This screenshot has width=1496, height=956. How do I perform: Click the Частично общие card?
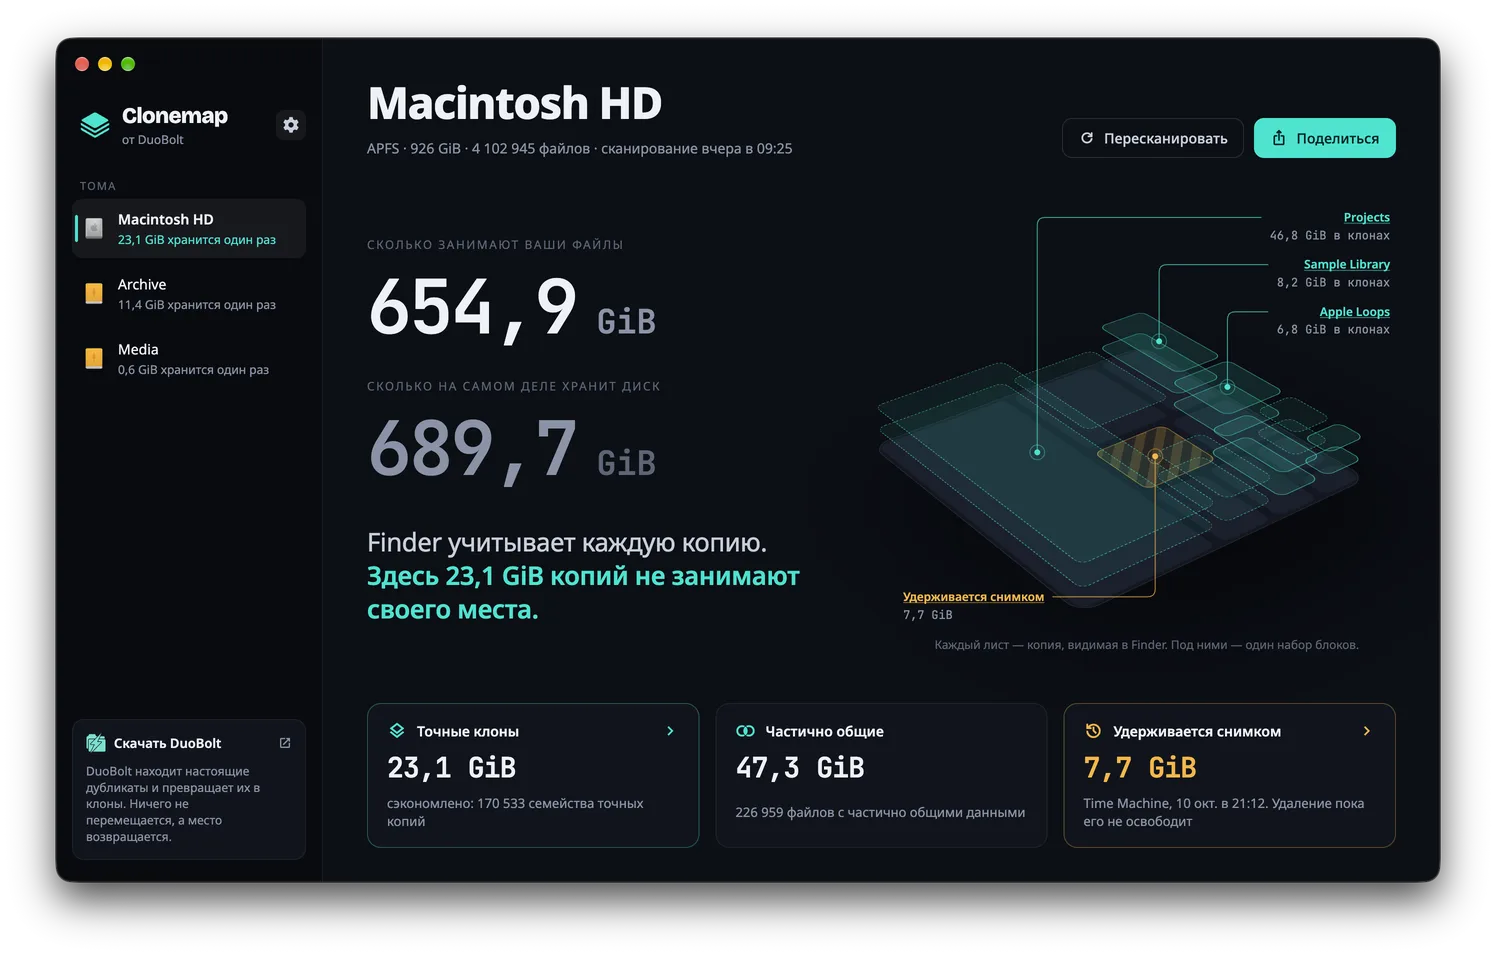point(881,775)
